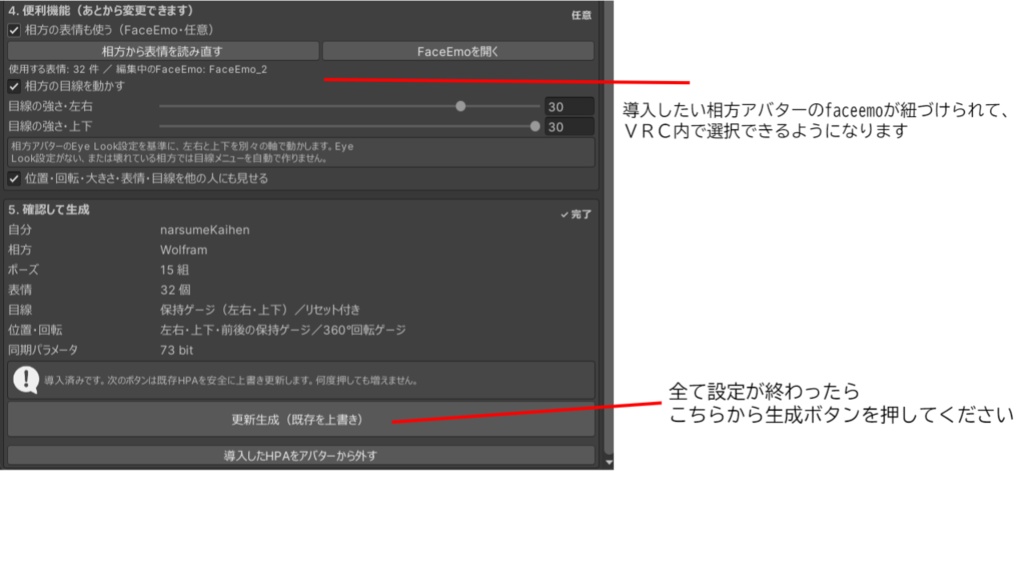This screenshot has height=576, width=1024.
Task: Click 導入したHPAをアバターから外す button
Action: tap(300, 455)
